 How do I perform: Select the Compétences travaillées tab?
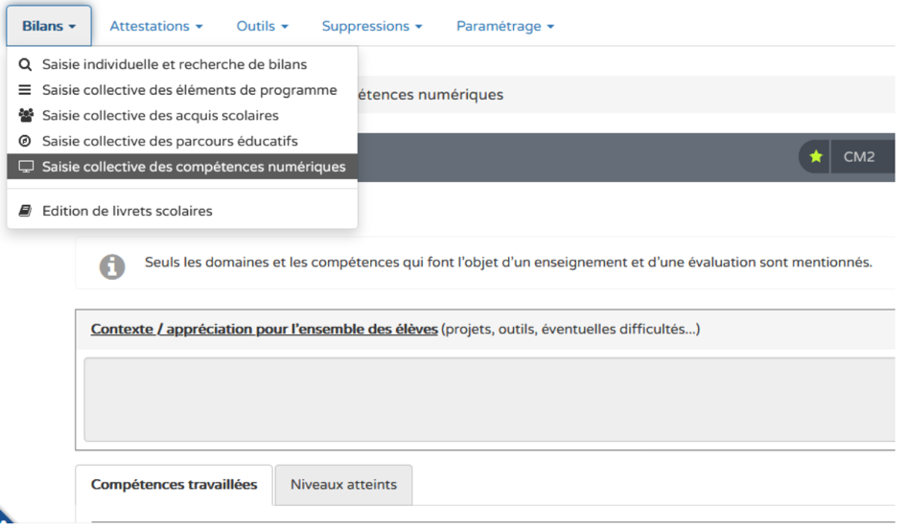pos(174,485)
